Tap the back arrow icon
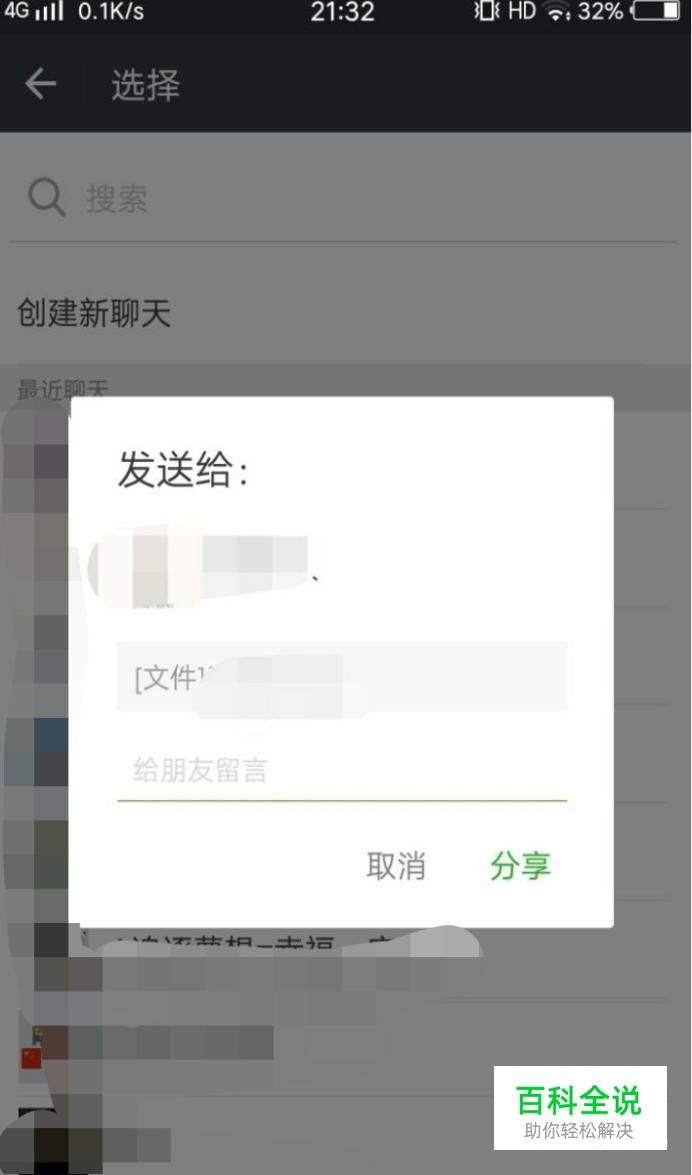 pyautogui.click(x=40, y=83)
